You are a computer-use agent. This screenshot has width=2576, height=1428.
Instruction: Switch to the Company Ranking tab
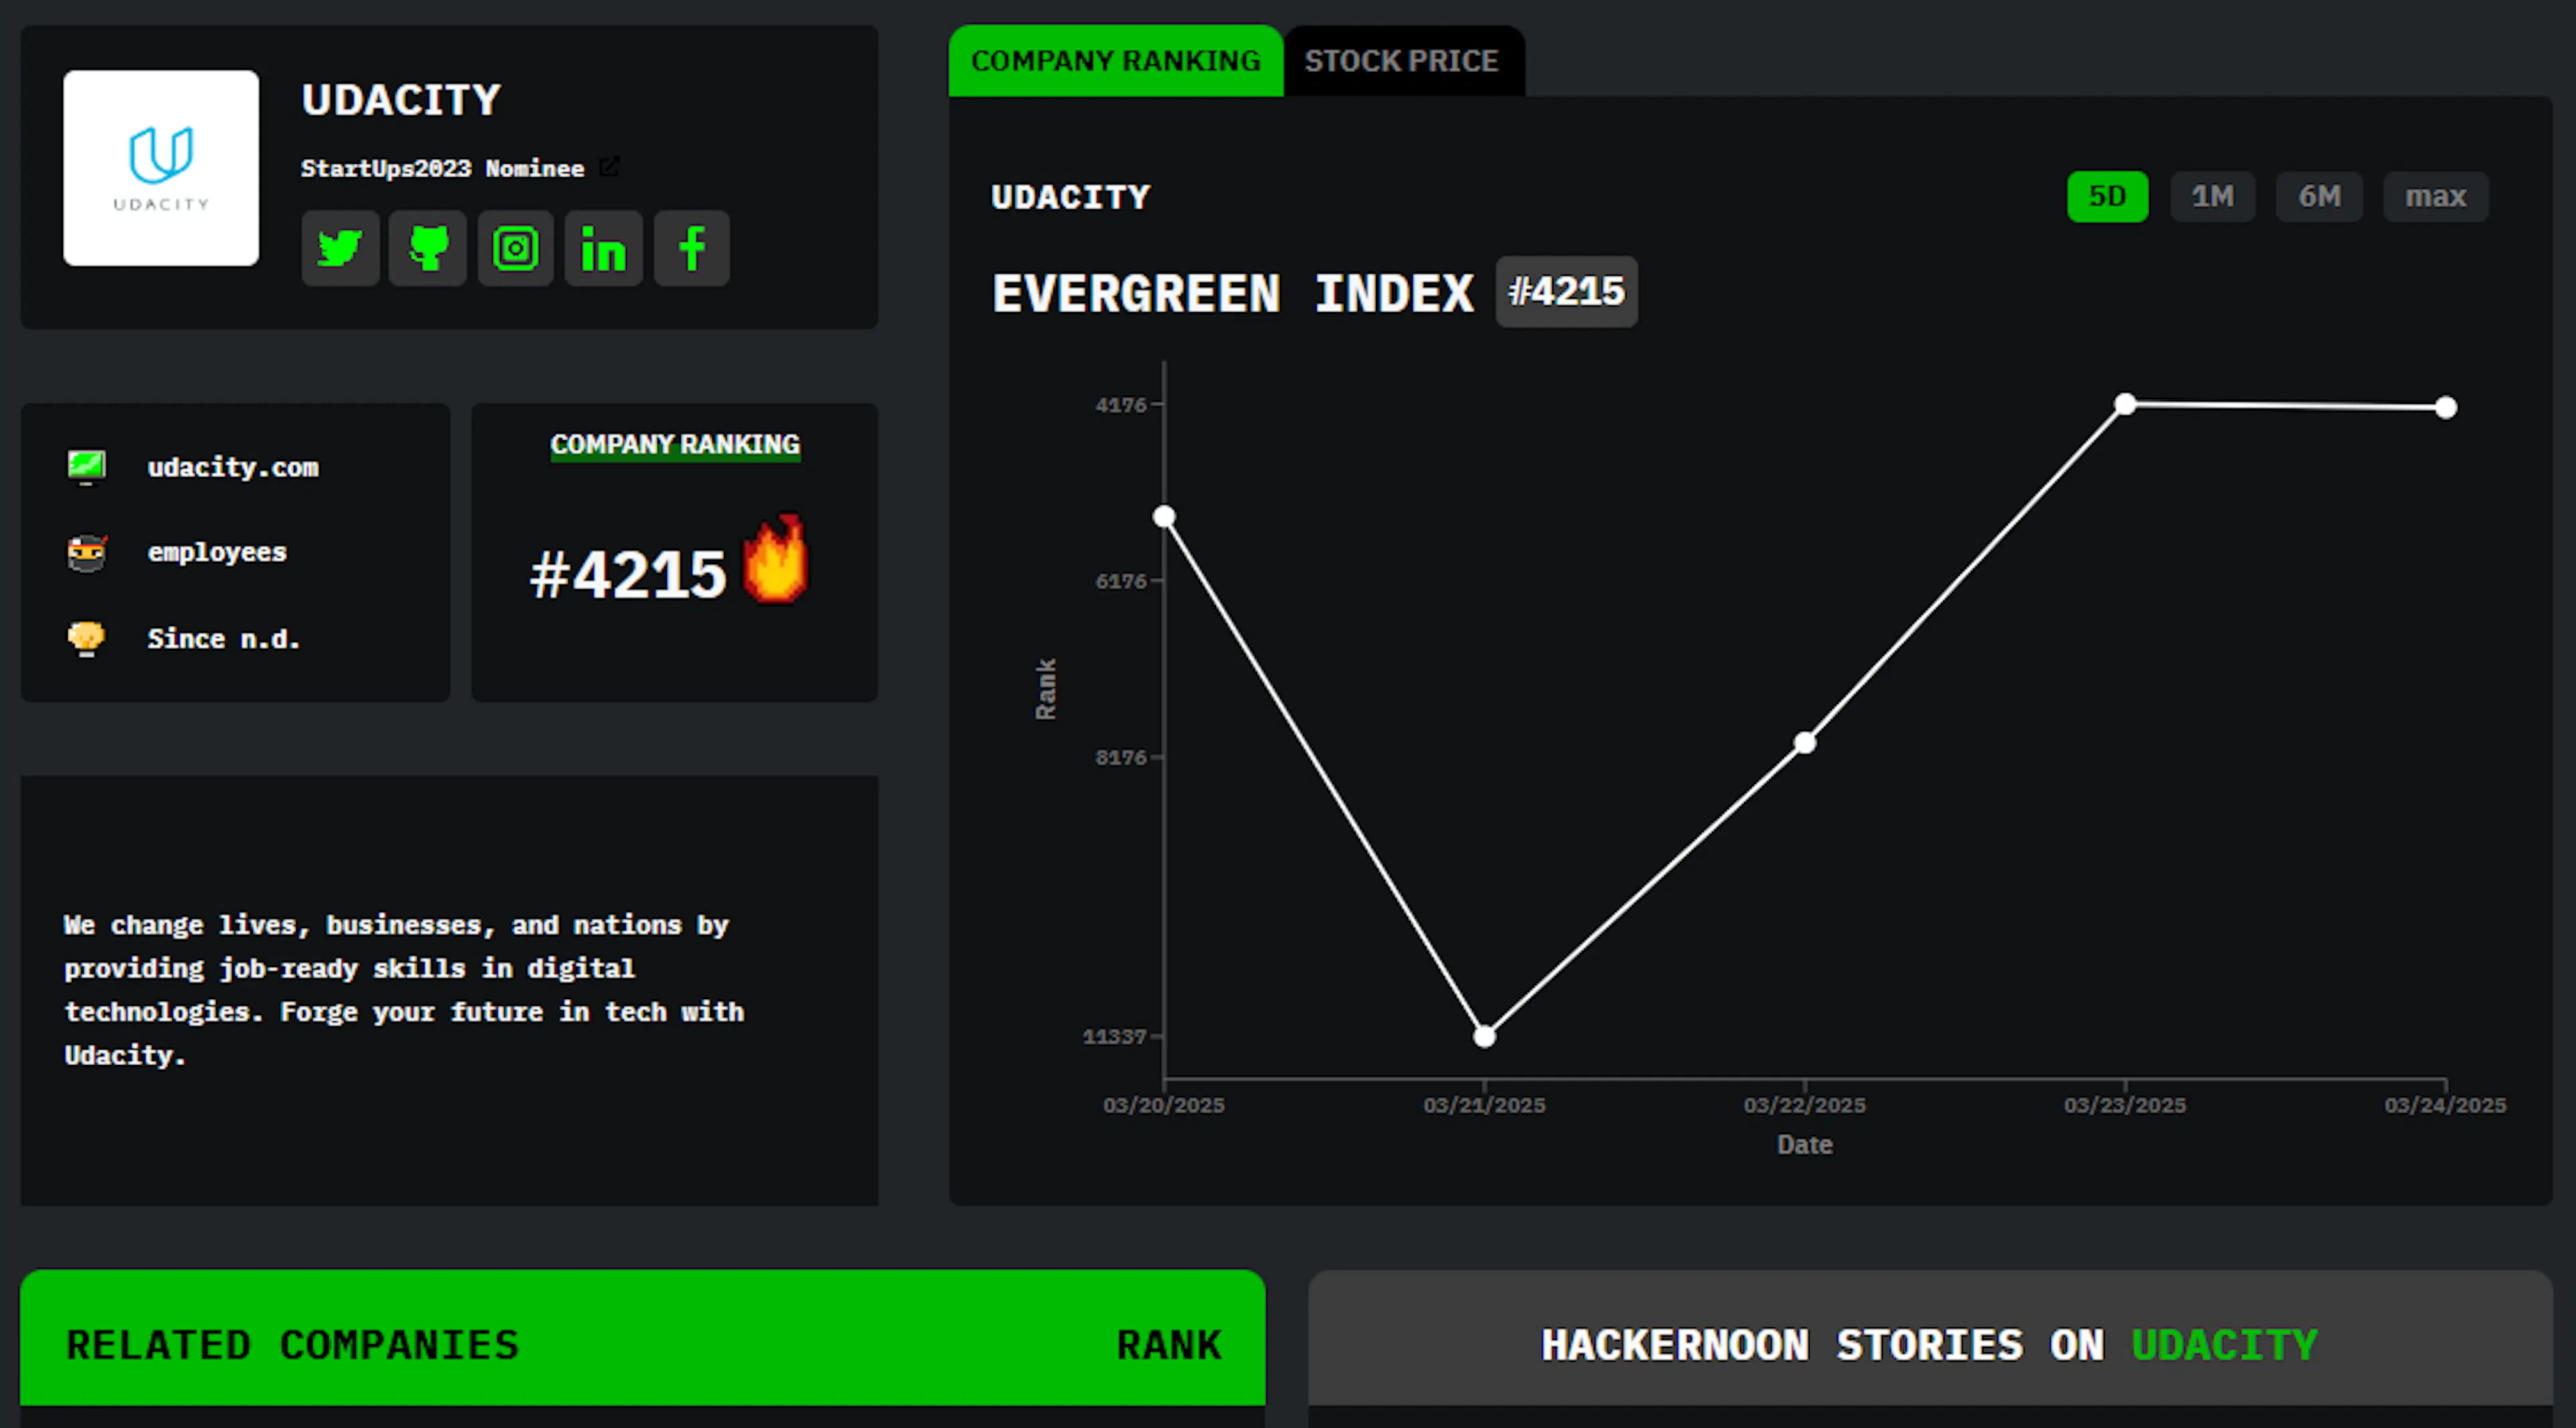(x=1116, y=61)
